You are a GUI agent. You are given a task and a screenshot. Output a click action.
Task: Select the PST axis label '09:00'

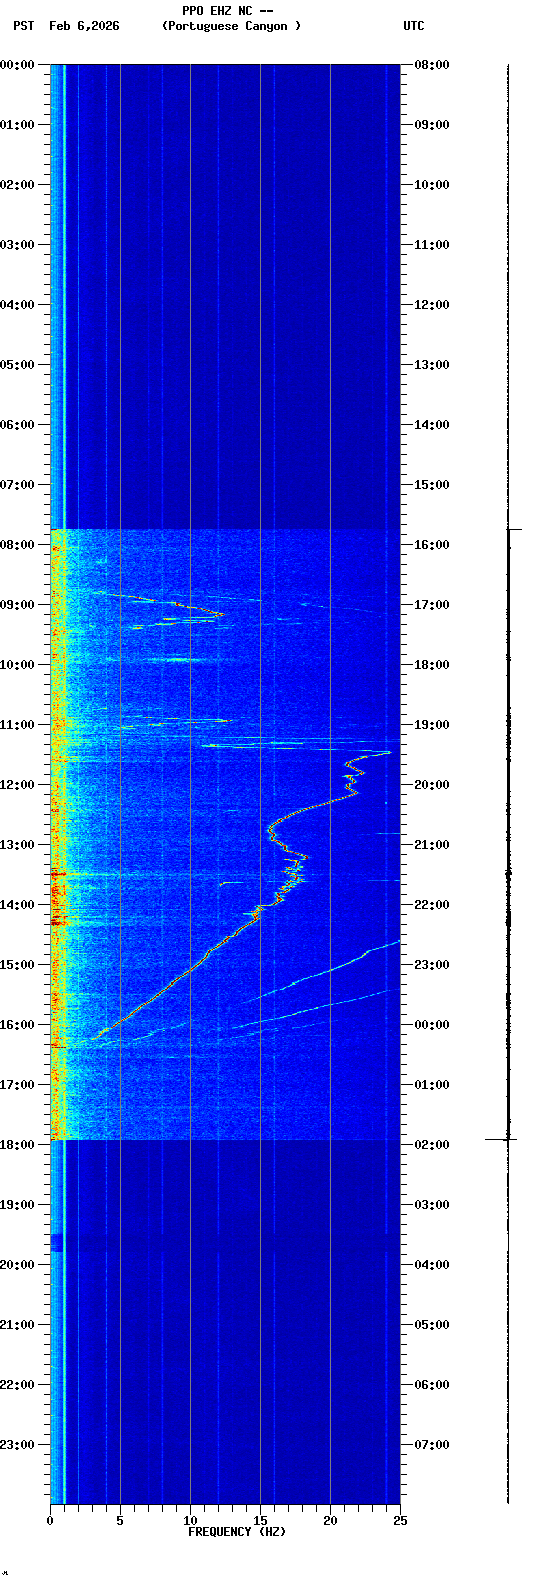18,605
